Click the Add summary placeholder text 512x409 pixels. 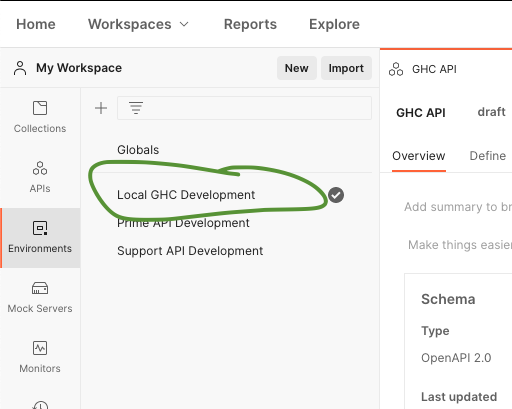click(x=458, y=207)
